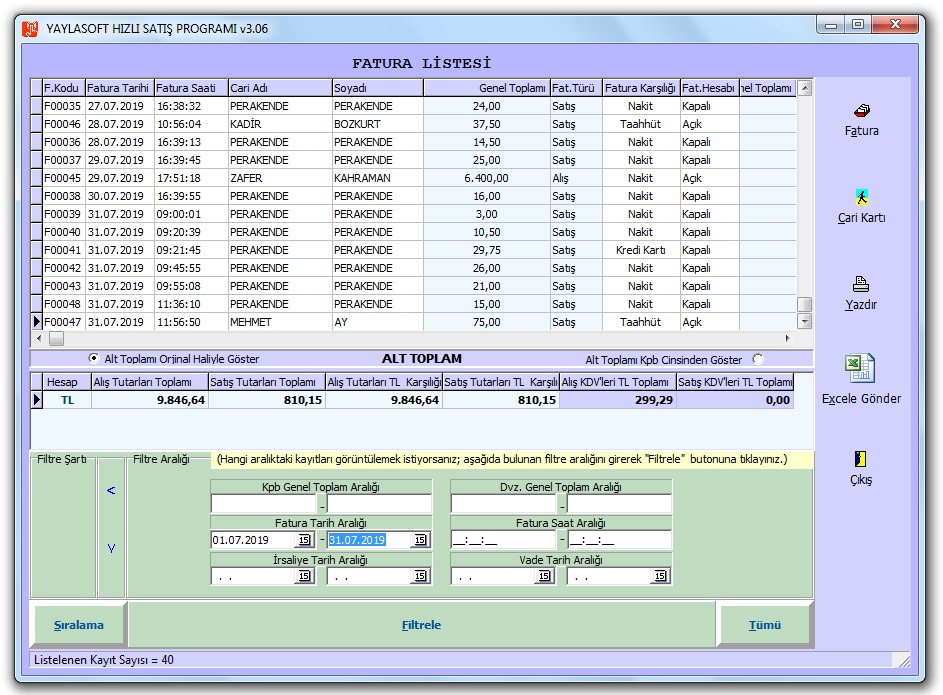This screenshot has width=943, height=695.
Task: Click the < arrow in Filtre Şartı
Action: [111, 491]
